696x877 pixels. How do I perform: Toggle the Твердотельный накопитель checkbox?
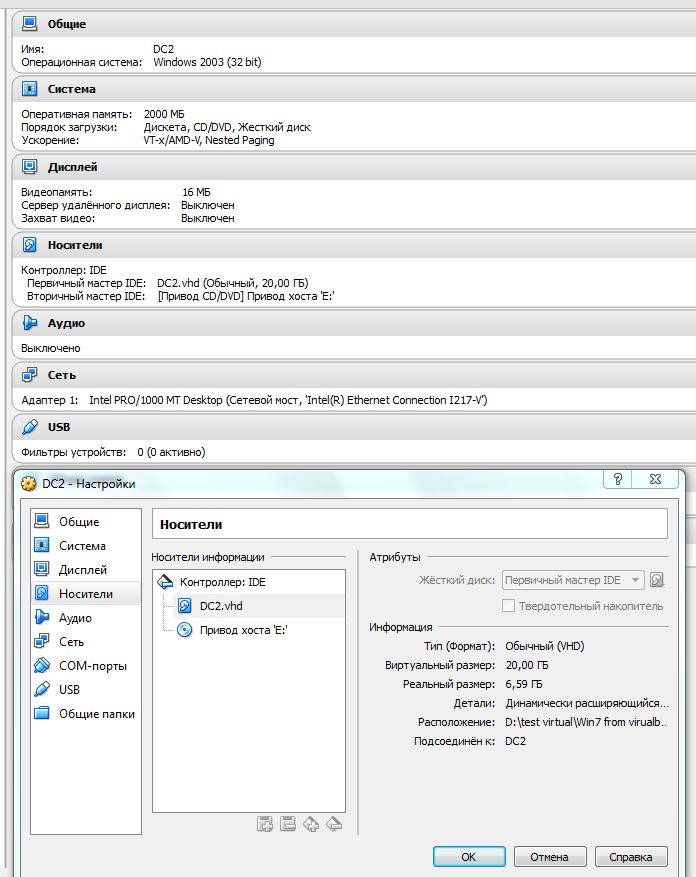click(x=508, y=606)
